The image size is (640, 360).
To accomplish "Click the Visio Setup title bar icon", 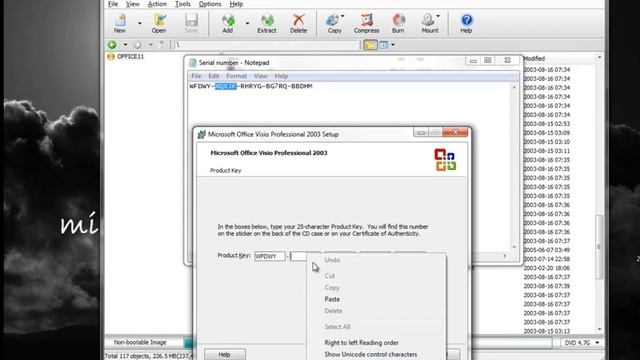I will coord(201,134).
